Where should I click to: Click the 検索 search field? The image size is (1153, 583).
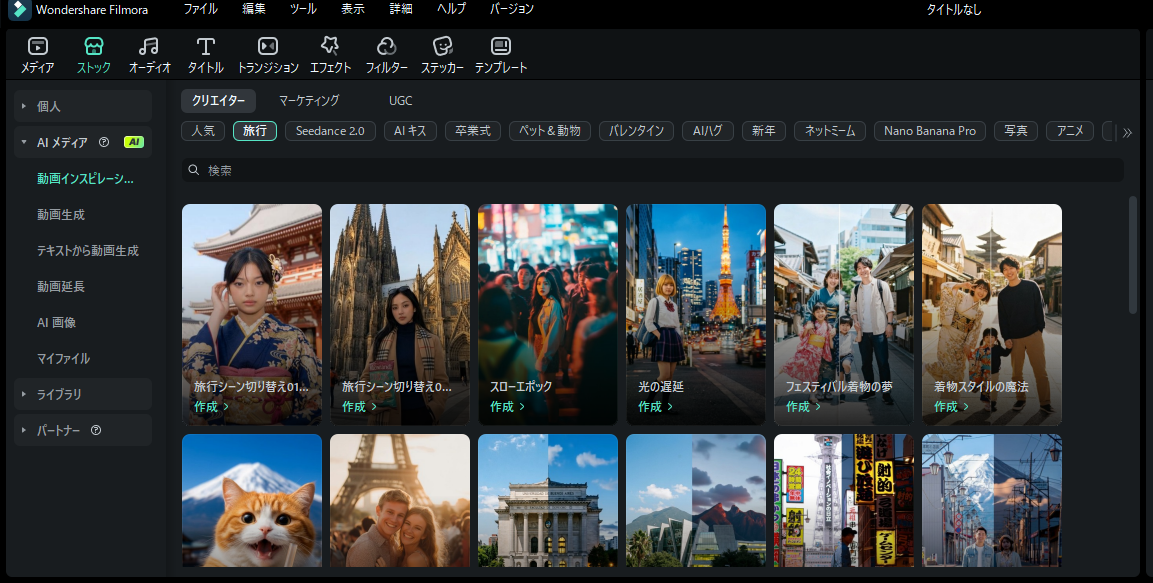tap(650, 170)
